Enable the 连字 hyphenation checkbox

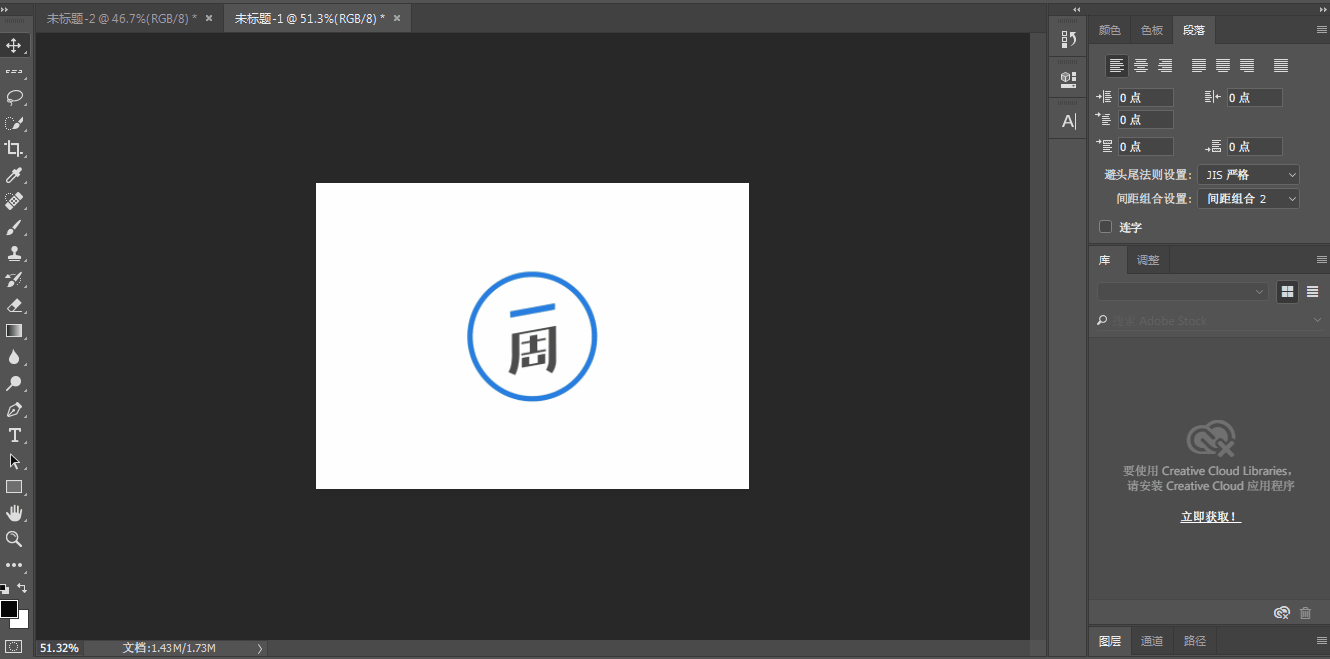(x=1105, y=227)
